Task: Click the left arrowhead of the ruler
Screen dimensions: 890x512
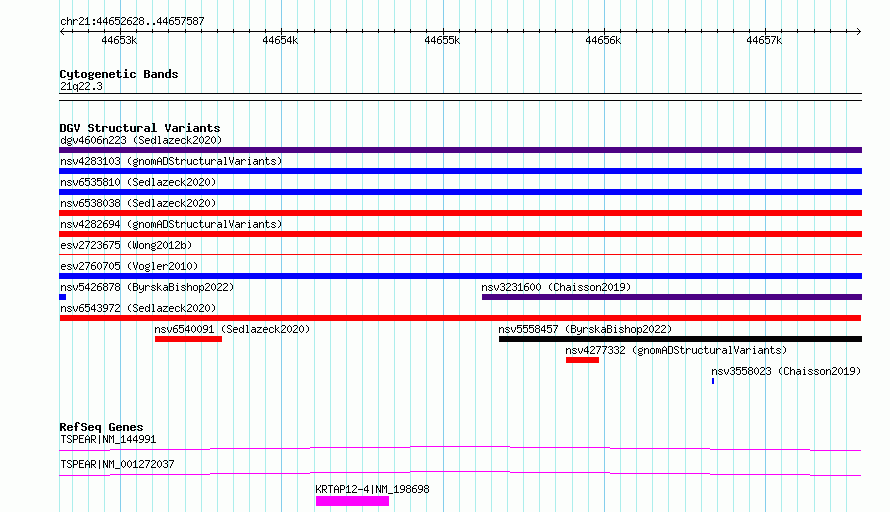Action: (x=62, y=32)
